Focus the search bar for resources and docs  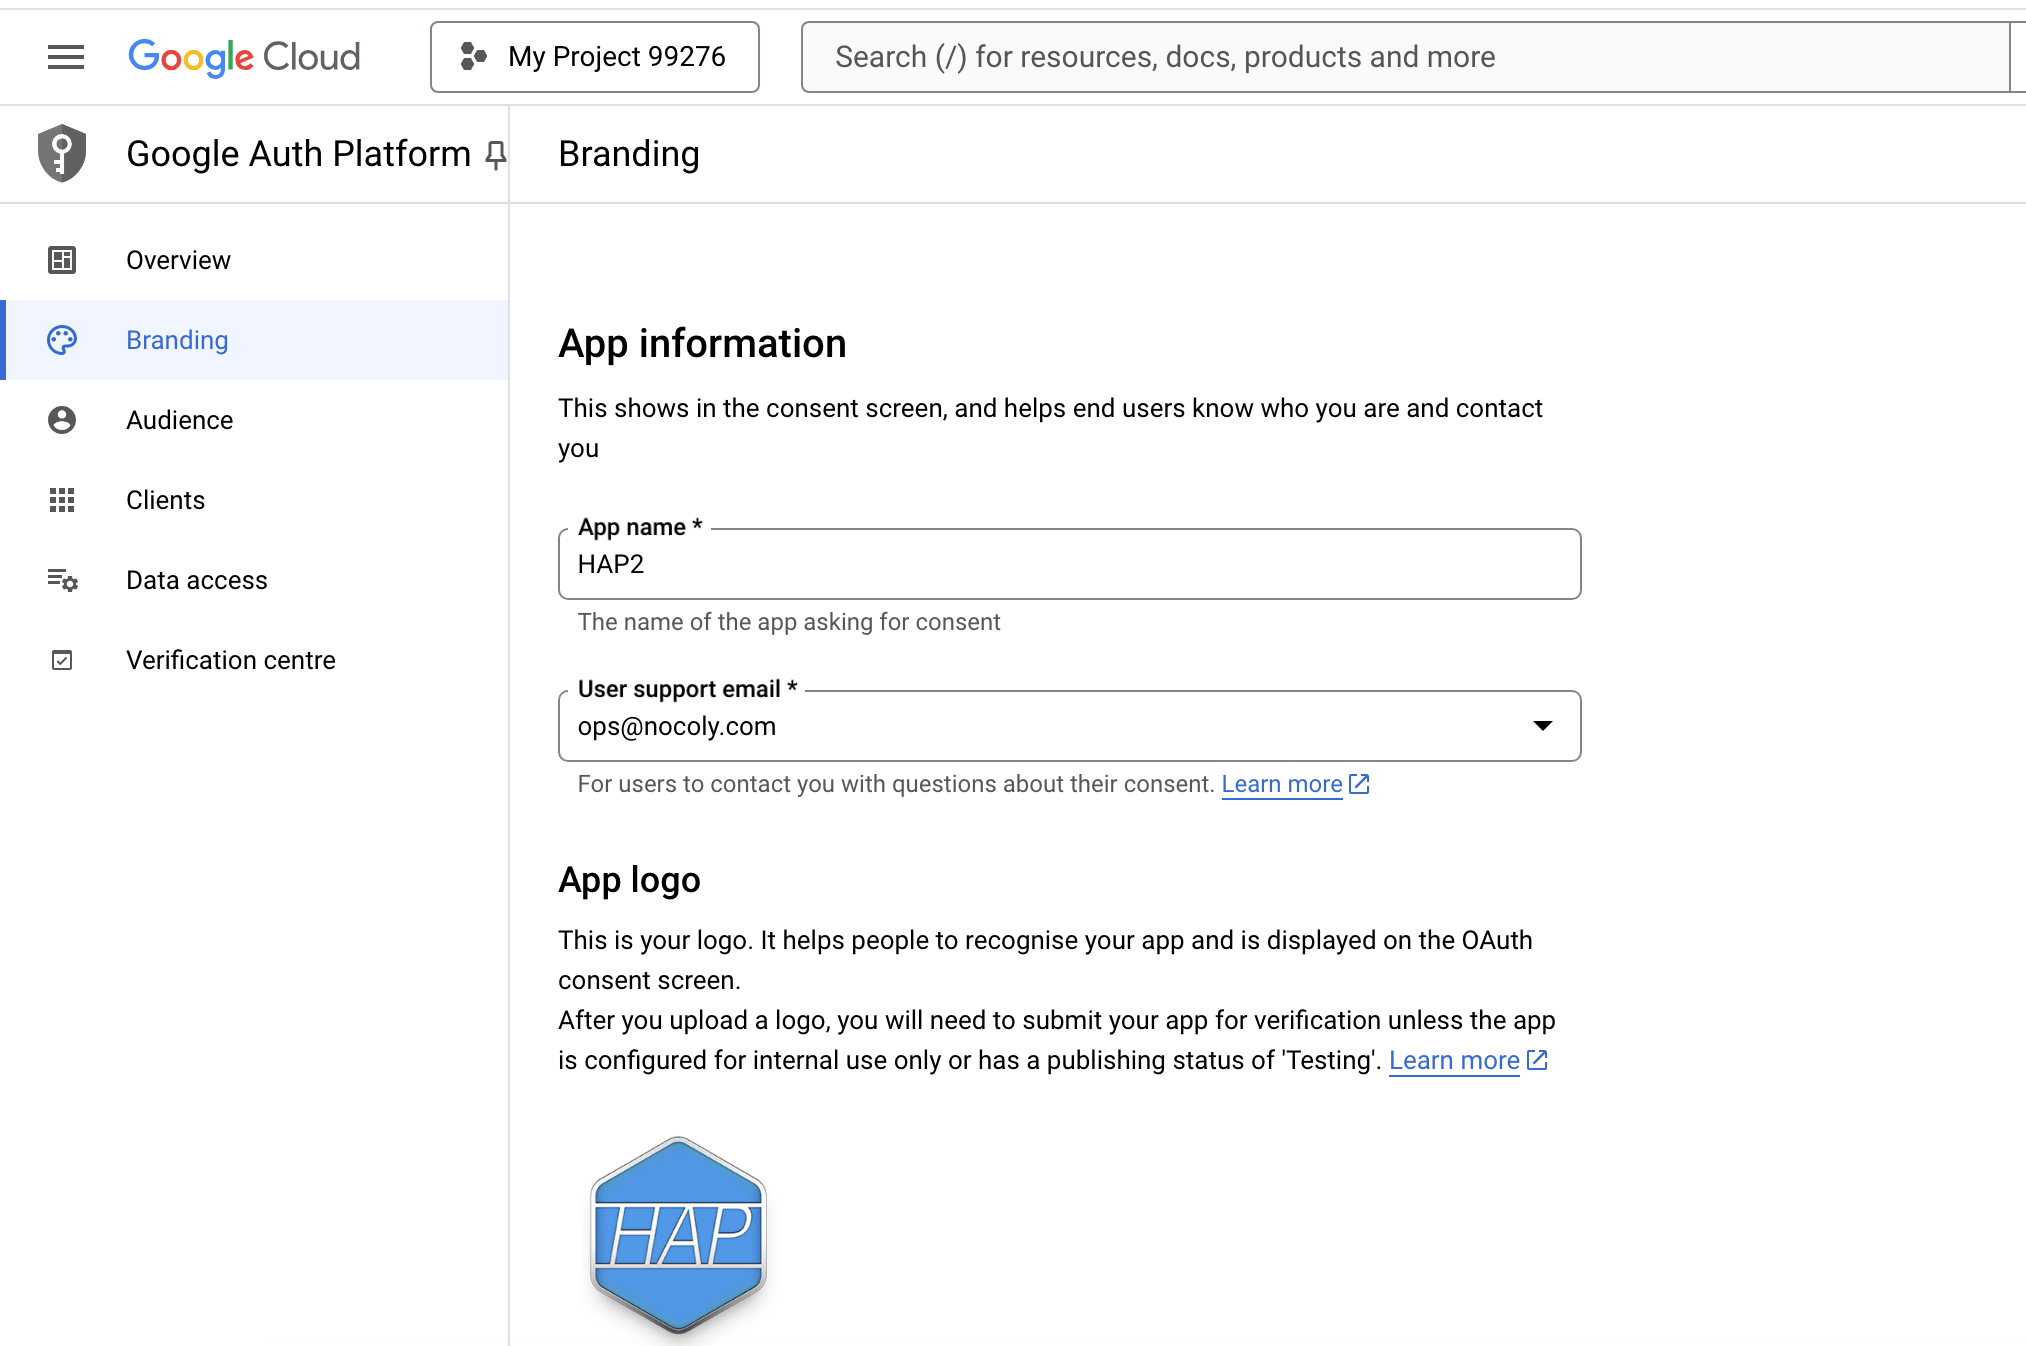coord(1405,57)
